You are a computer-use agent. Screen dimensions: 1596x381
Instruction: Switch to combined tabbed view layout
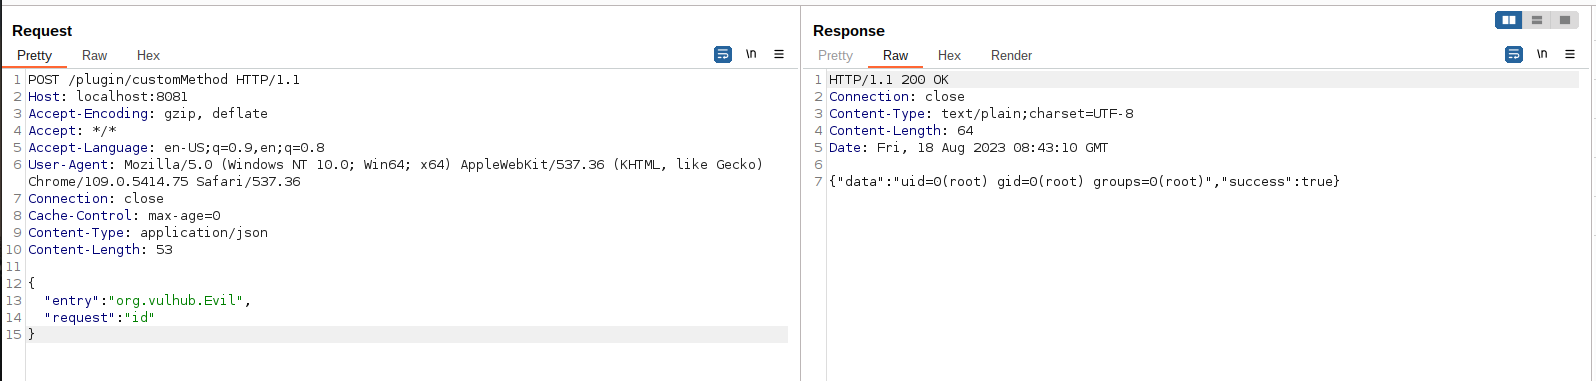click(1565, 20)
